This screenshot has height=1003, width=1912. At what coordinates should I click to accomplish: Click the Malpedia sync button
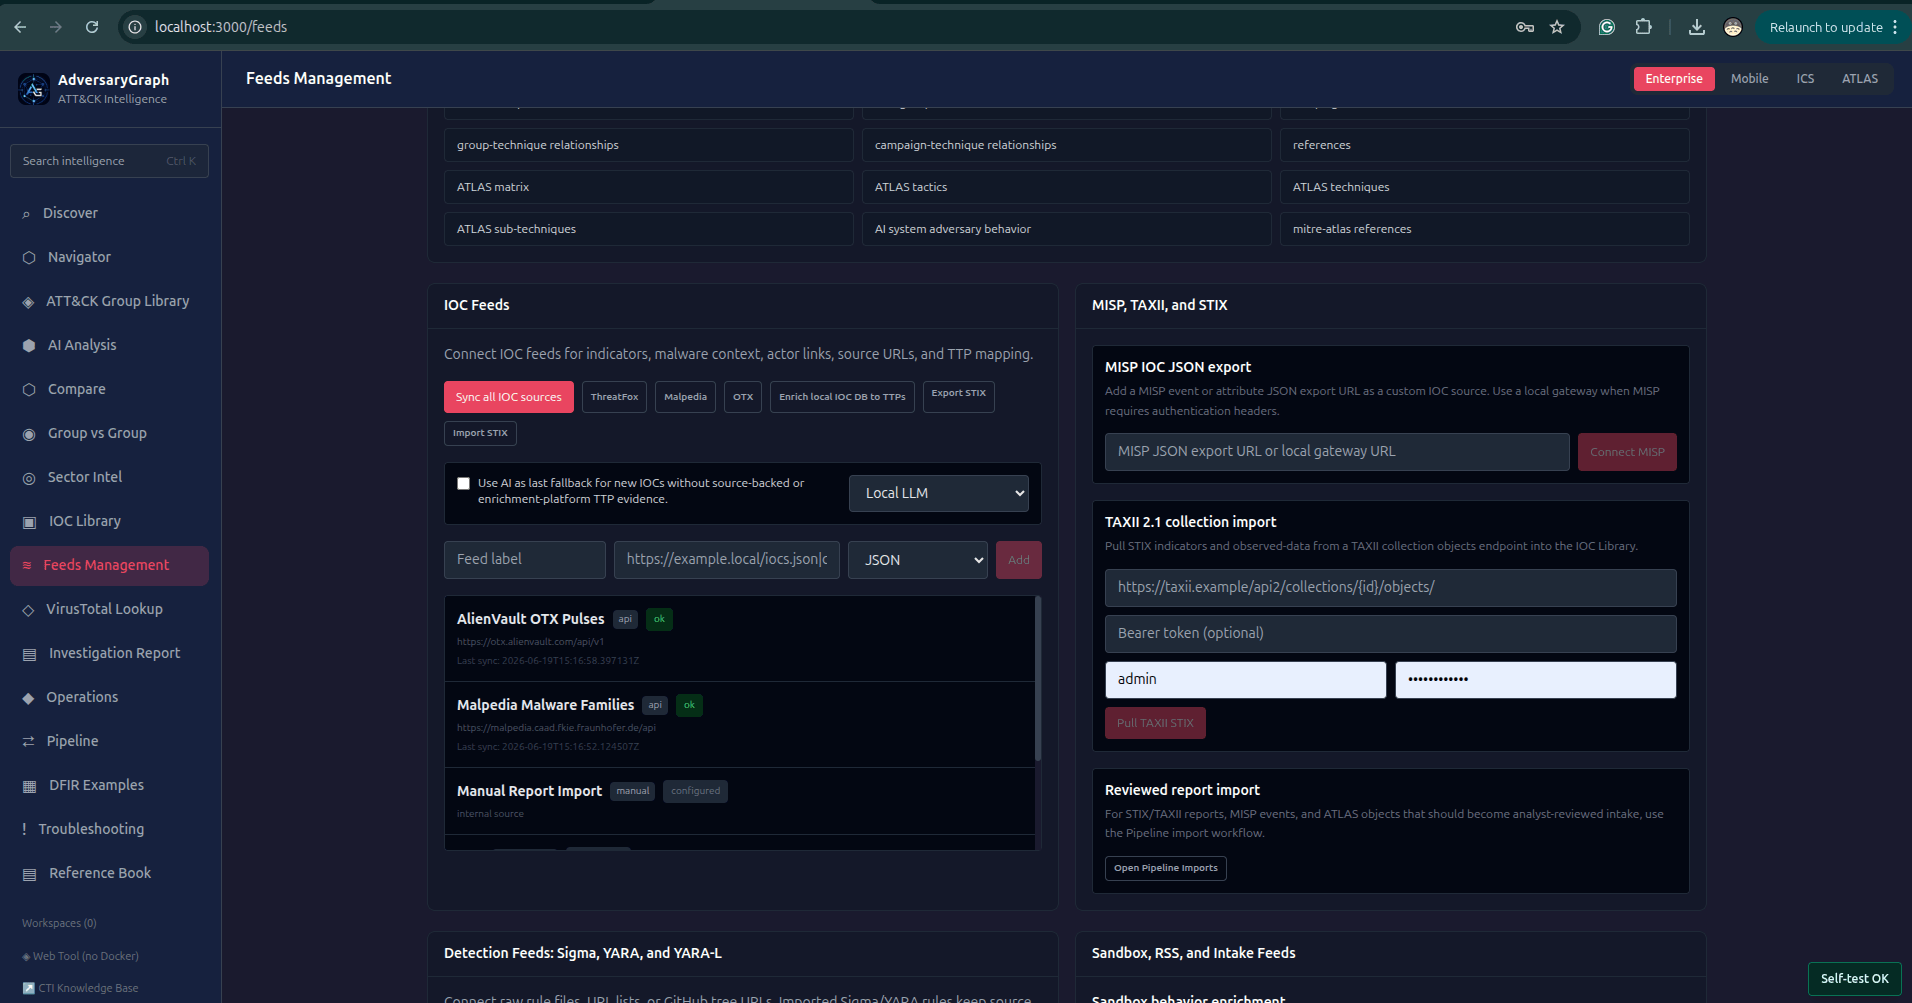[685, 397]
